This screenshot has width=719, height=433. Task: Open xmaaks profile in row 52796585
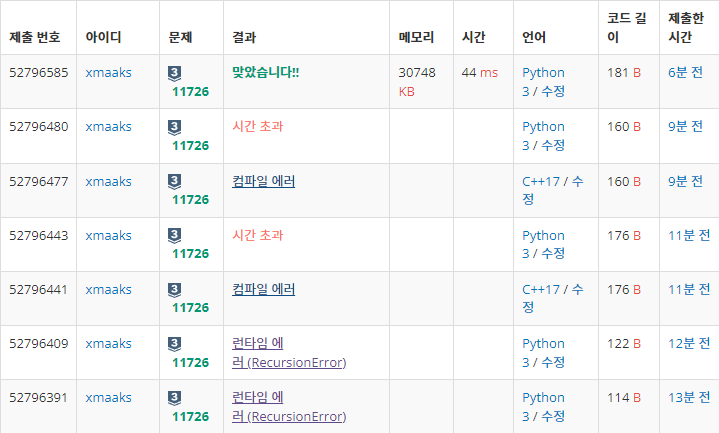tap(109, 72)
